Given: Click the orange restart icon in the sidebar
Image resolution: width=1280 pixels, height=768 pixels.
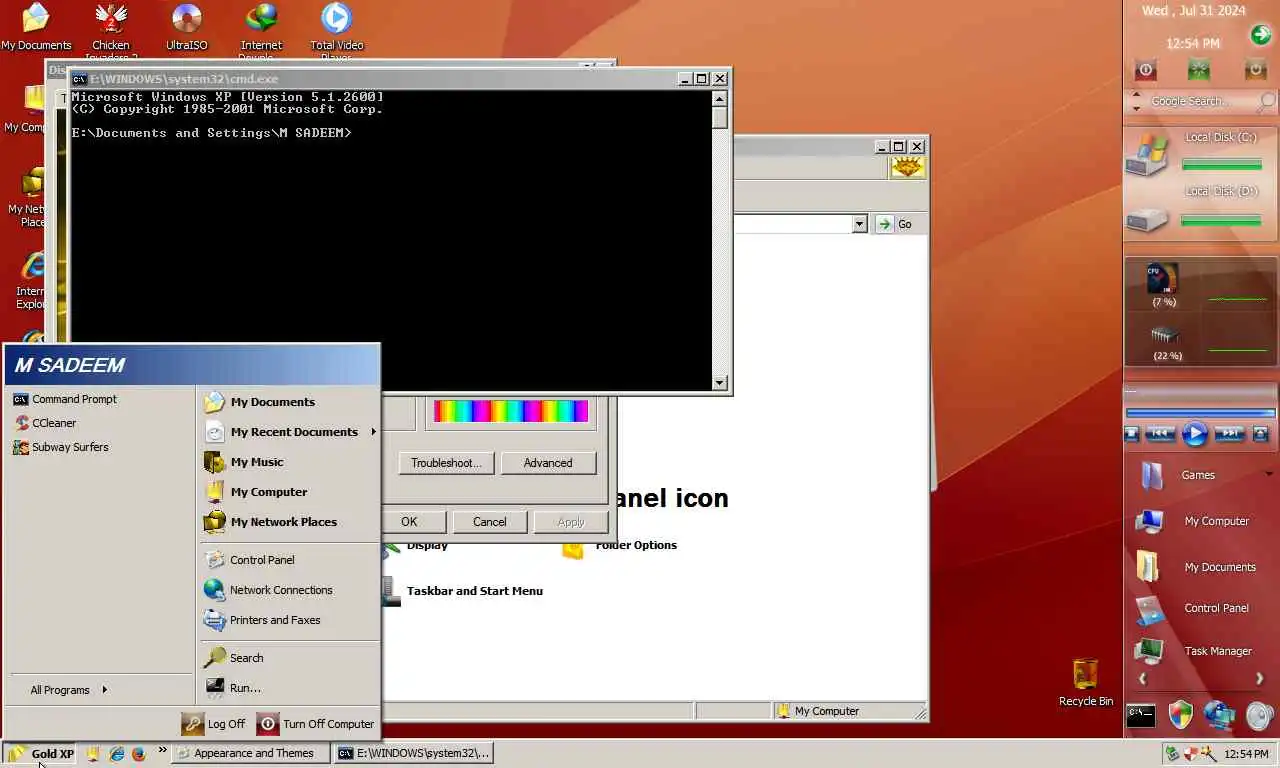Looking at the screenshot, I should (x=1255, y=70).
